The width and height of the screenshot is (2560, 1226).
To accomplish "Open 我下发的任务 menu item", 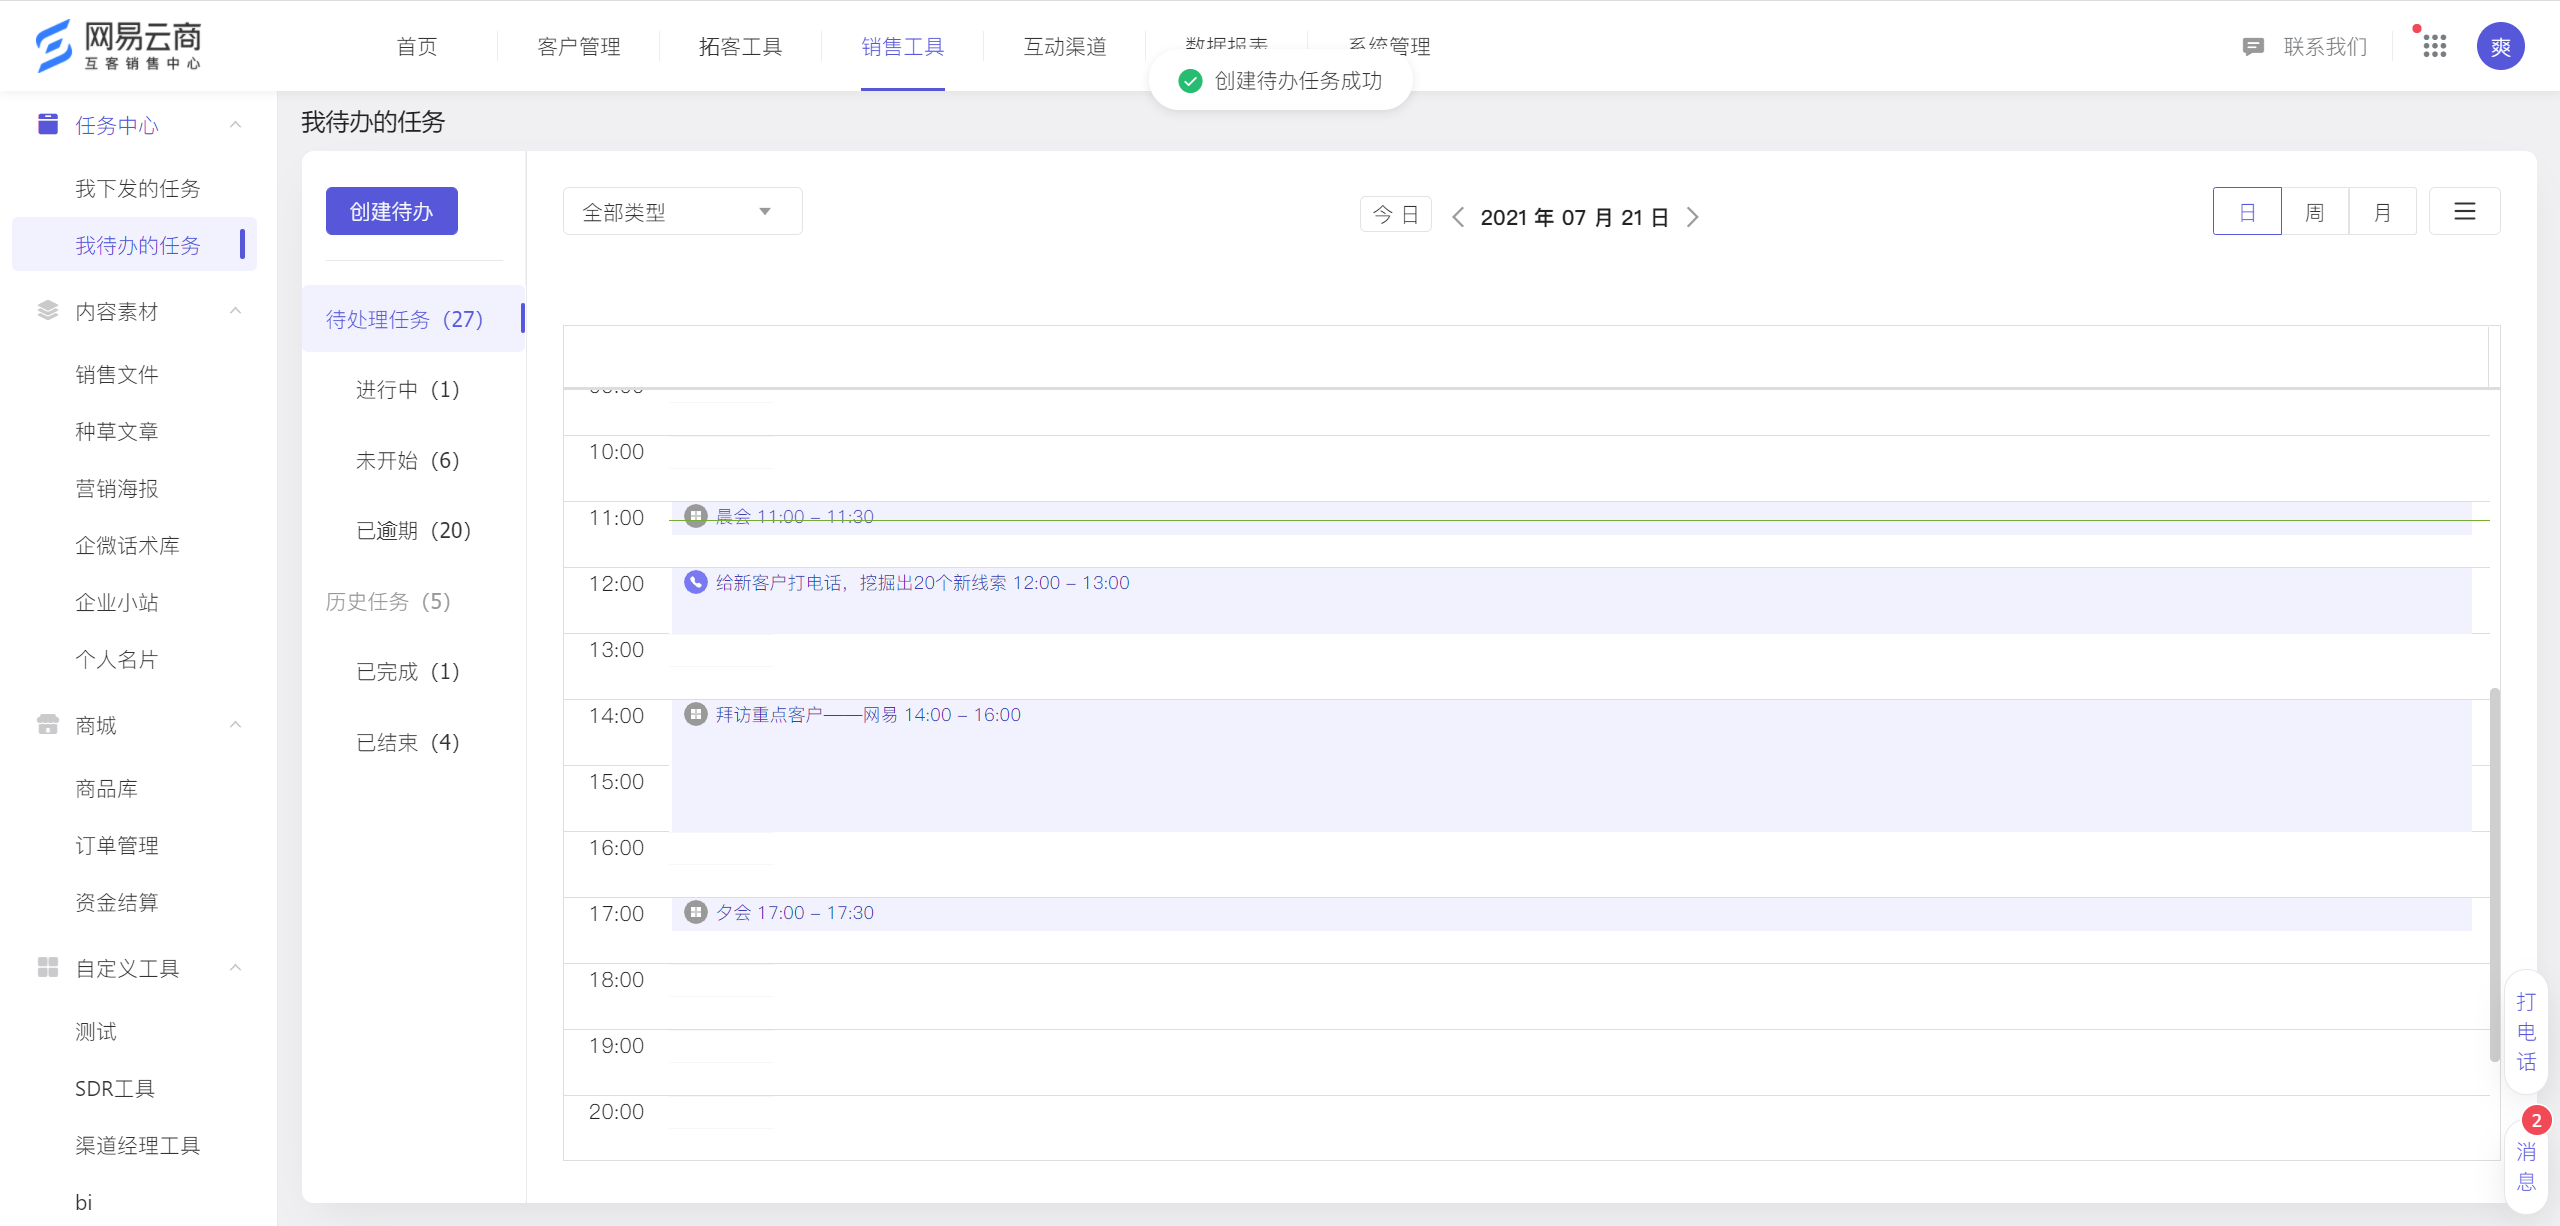I will pyautogui.click(x=138, y=188).
